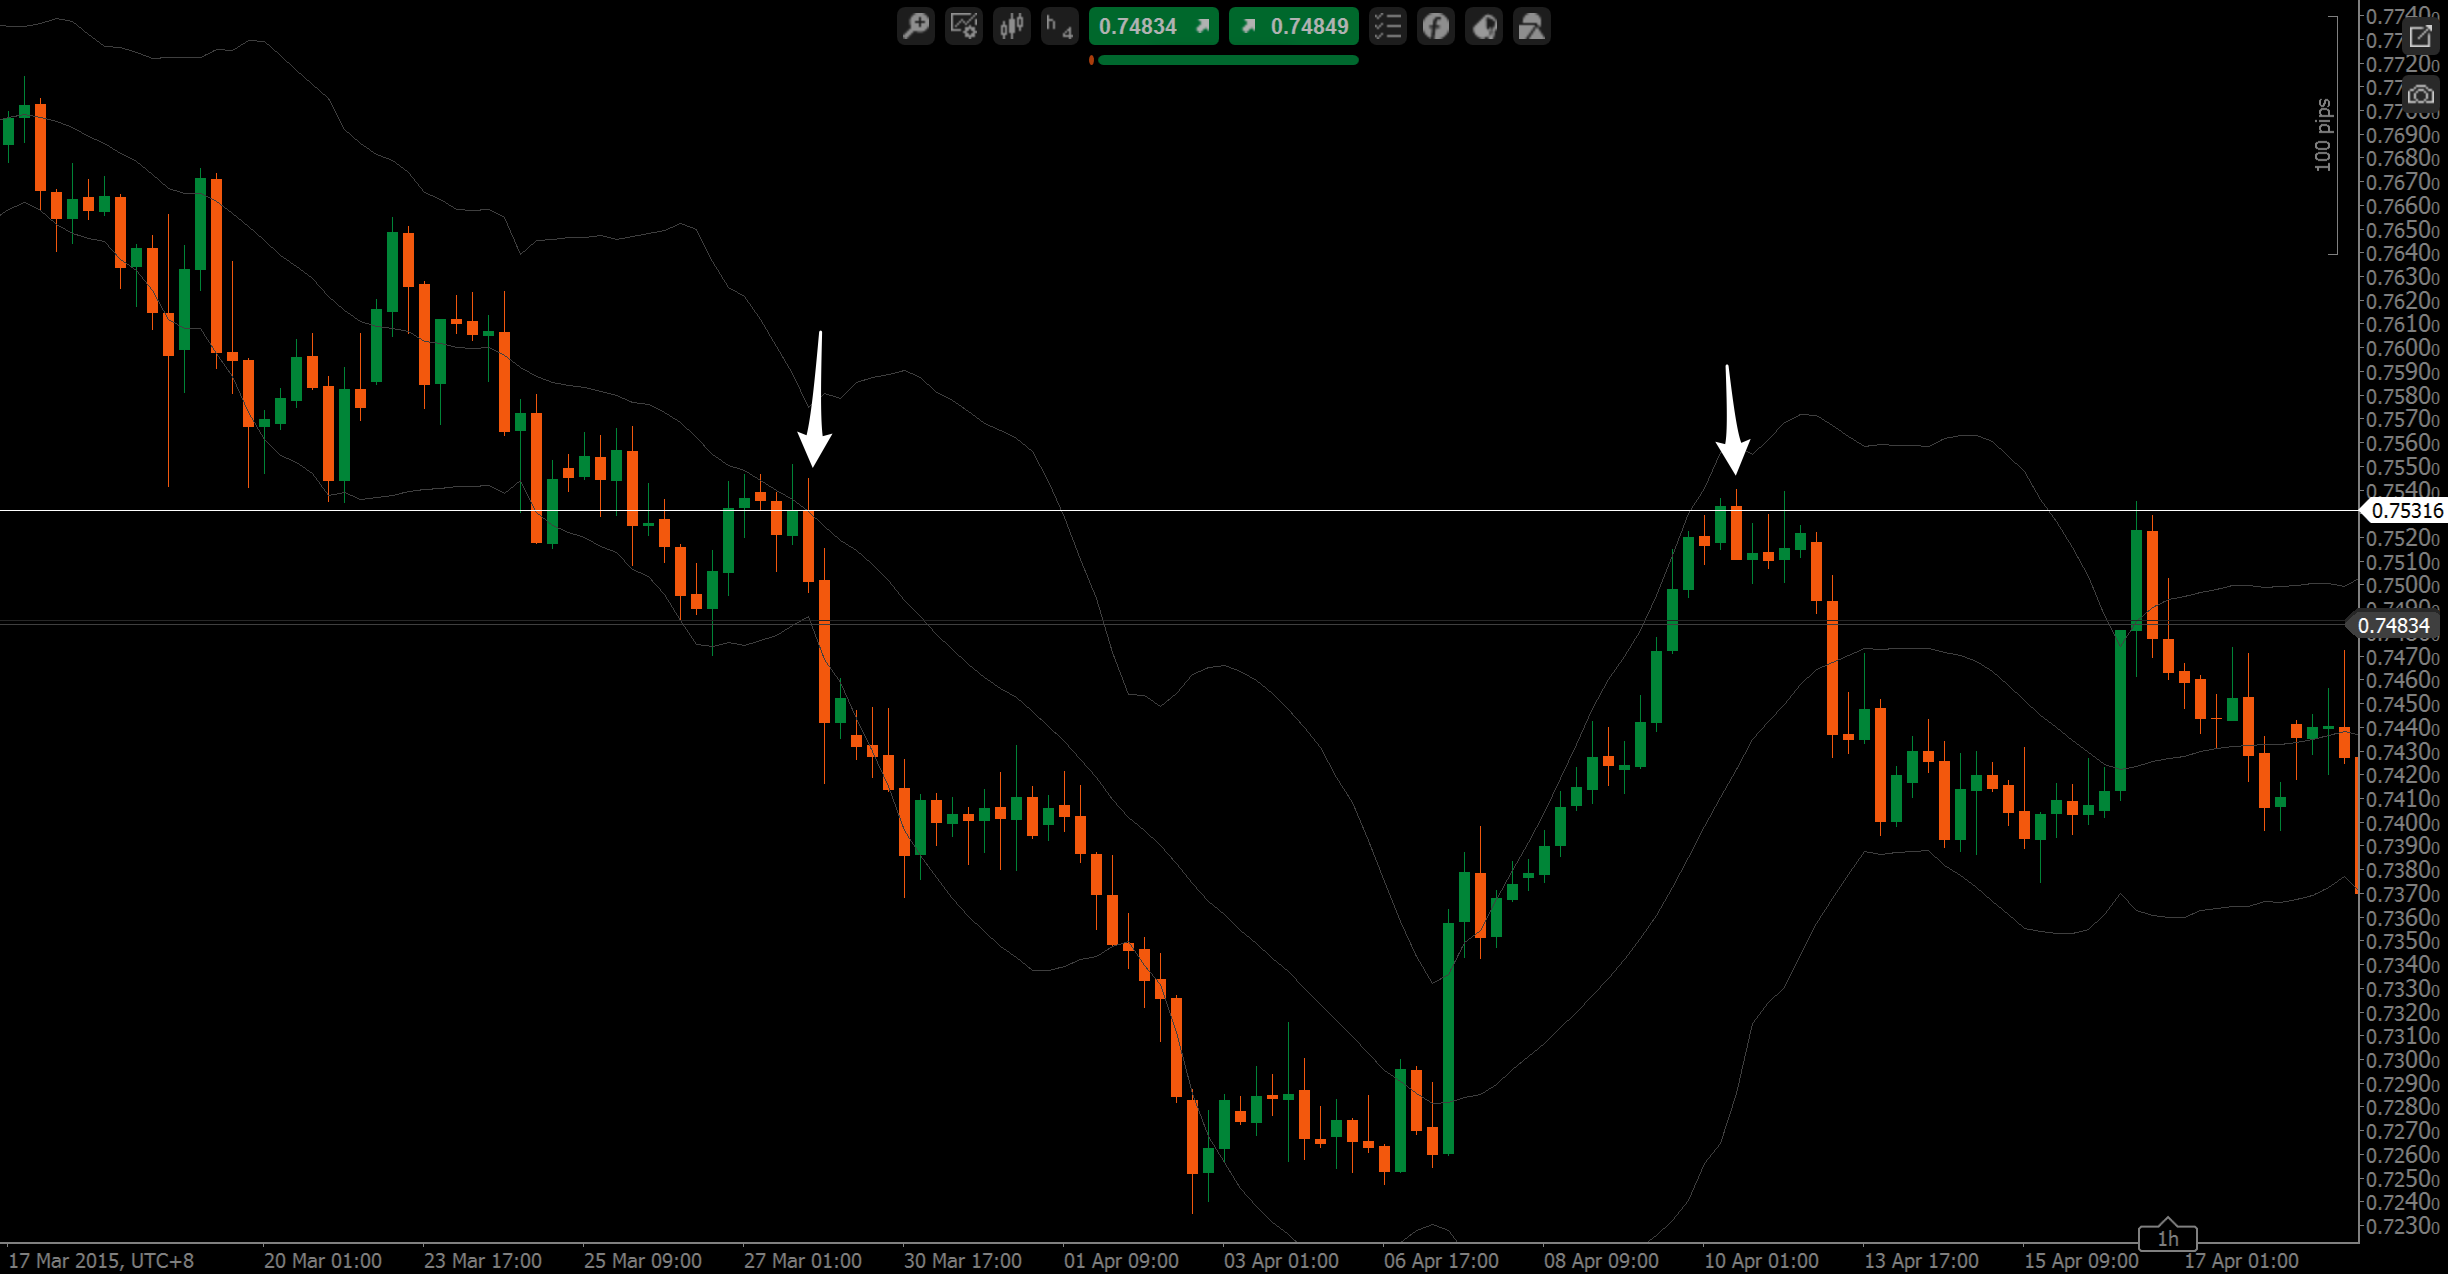2448x1274 pixels.
Task: Click the '15 Apr 09:00' time axis label
Action: (2081, 1261)
